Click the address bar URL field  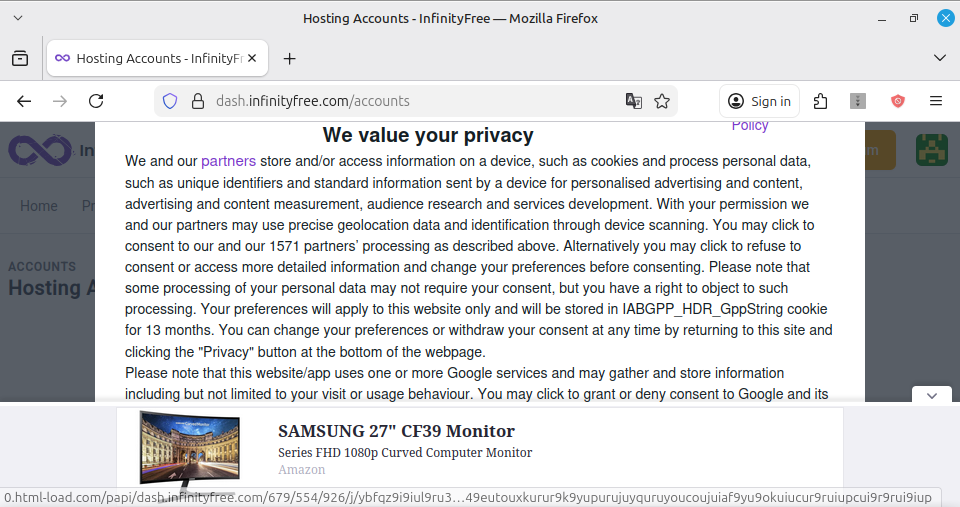click(x=400, y=101)
